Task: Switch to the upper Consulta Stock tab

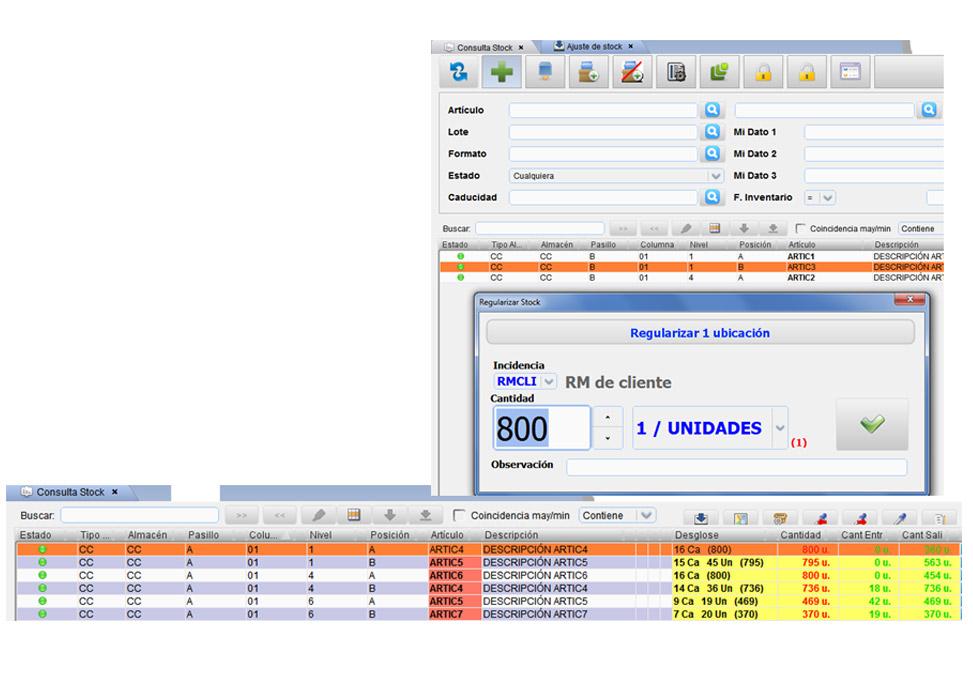Action: click(x=485, y=47)
